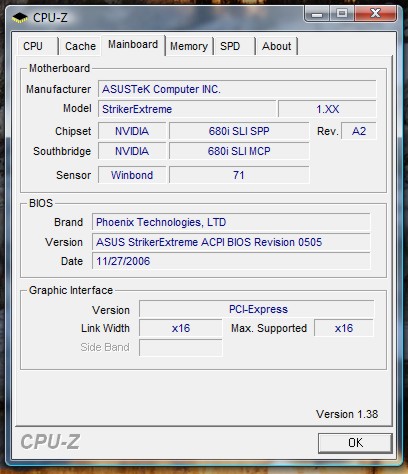Click the Link Width label

point(105,328)
